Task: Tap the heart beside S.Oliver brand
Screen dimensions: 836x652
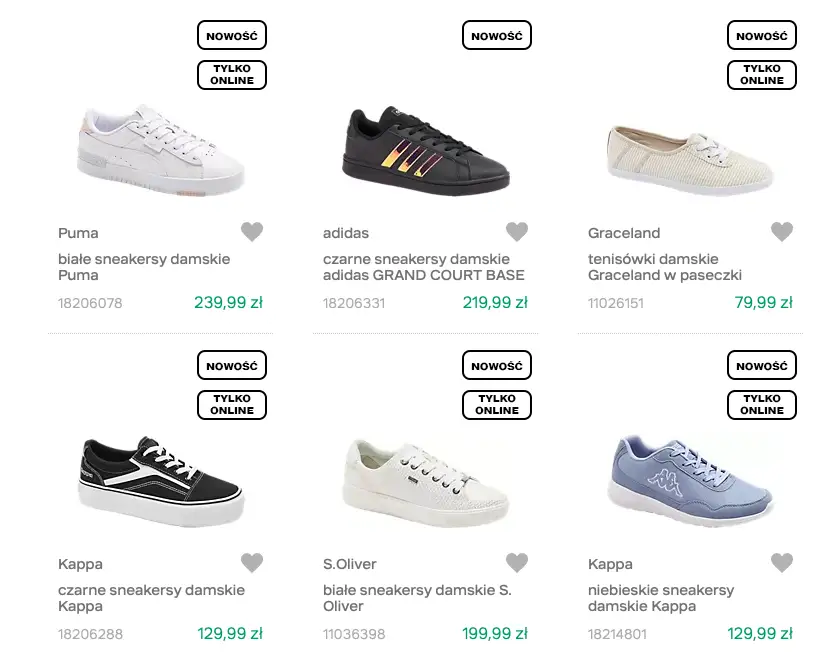Action: (x=516, y=563)
